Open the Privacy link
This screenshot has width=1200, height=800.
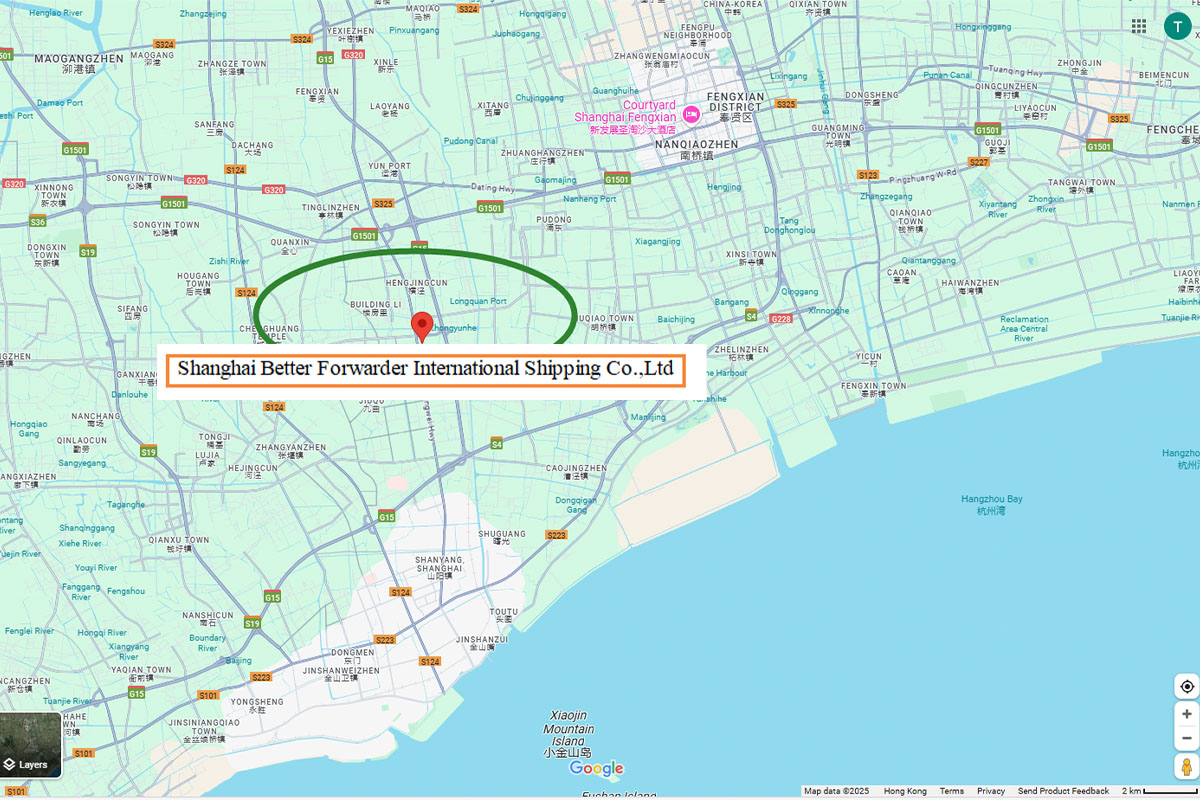(991, 791)
